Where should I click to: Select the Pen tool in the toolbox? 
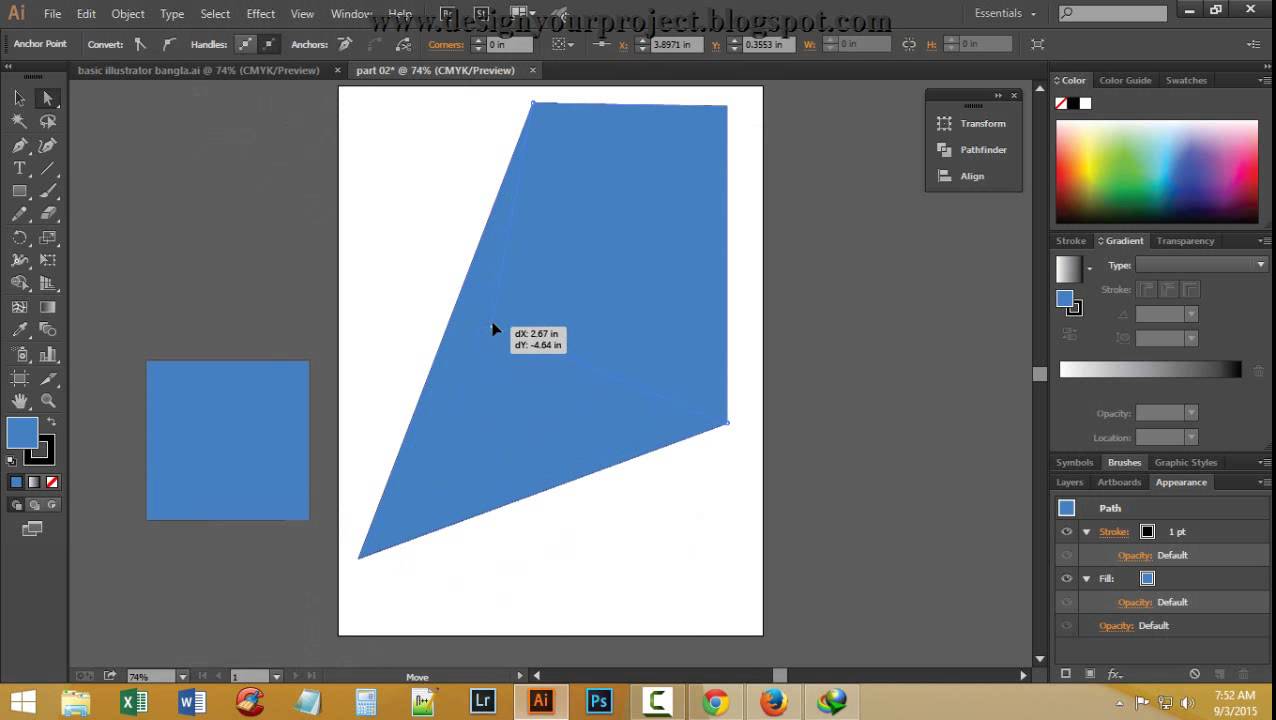point(19,145)
